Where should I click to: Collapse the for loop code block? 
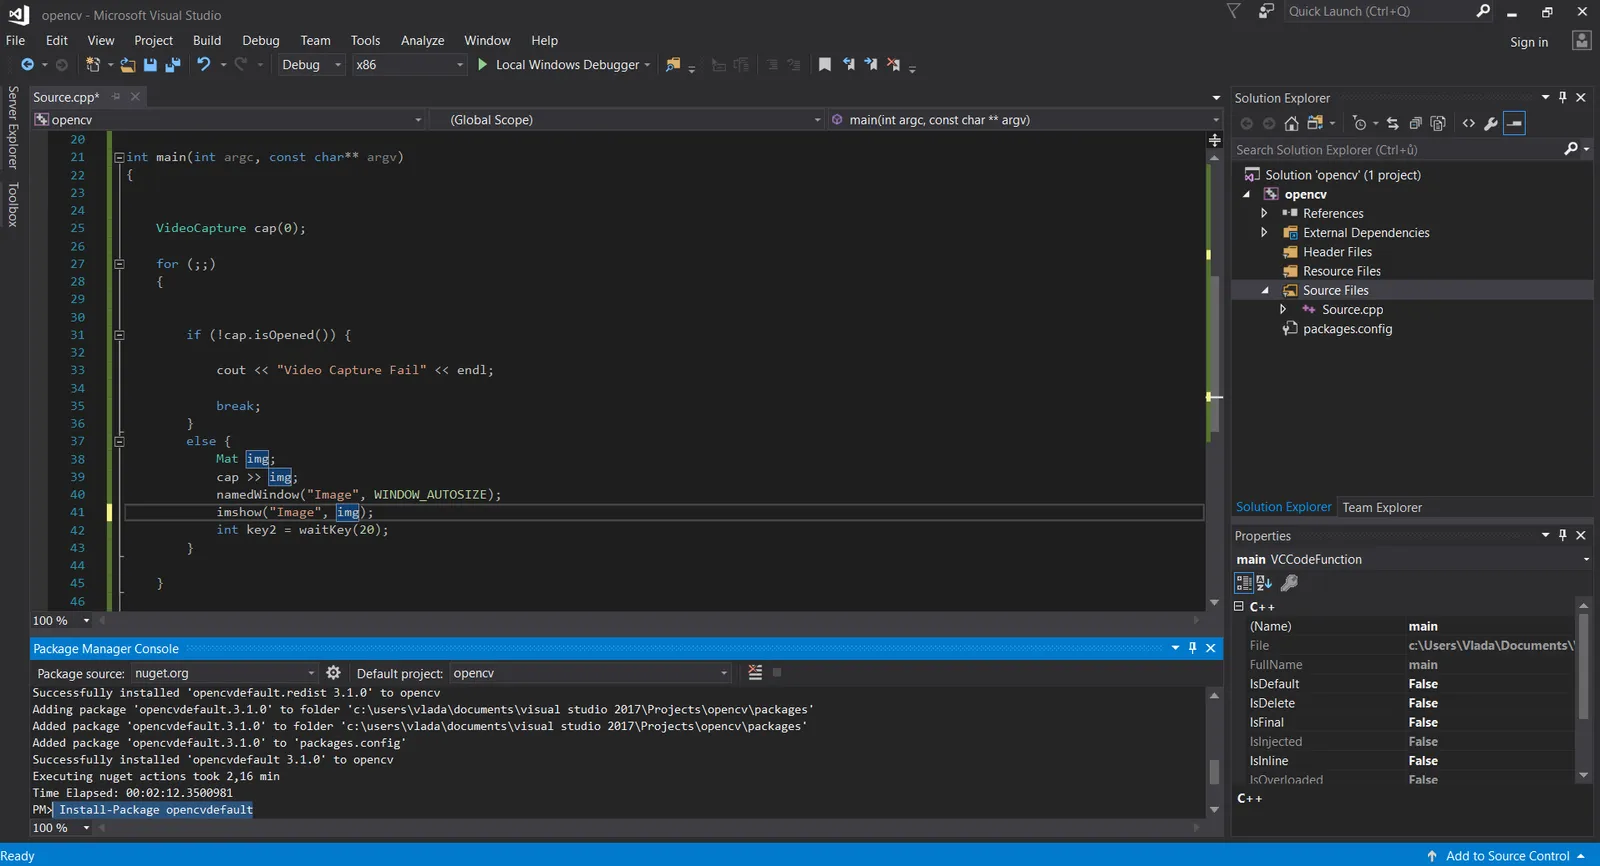119,264
